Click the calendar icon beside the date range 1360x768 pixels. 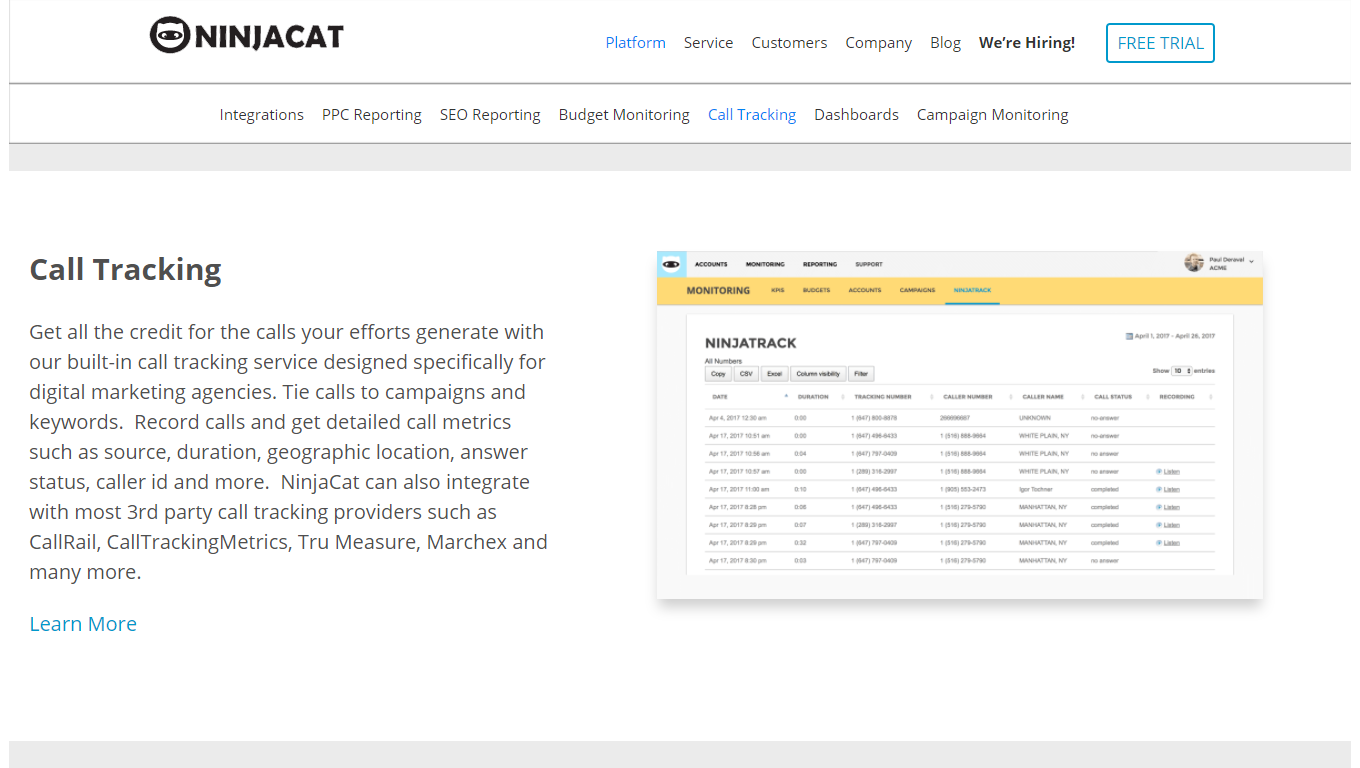[1128, 336]
